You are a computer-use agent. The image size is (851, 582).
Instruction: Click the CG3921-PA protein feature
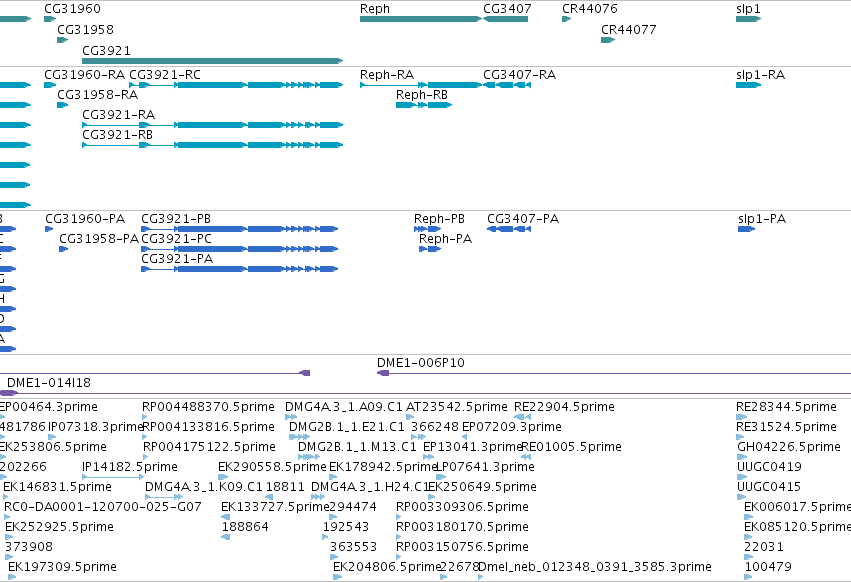point(239,269)
